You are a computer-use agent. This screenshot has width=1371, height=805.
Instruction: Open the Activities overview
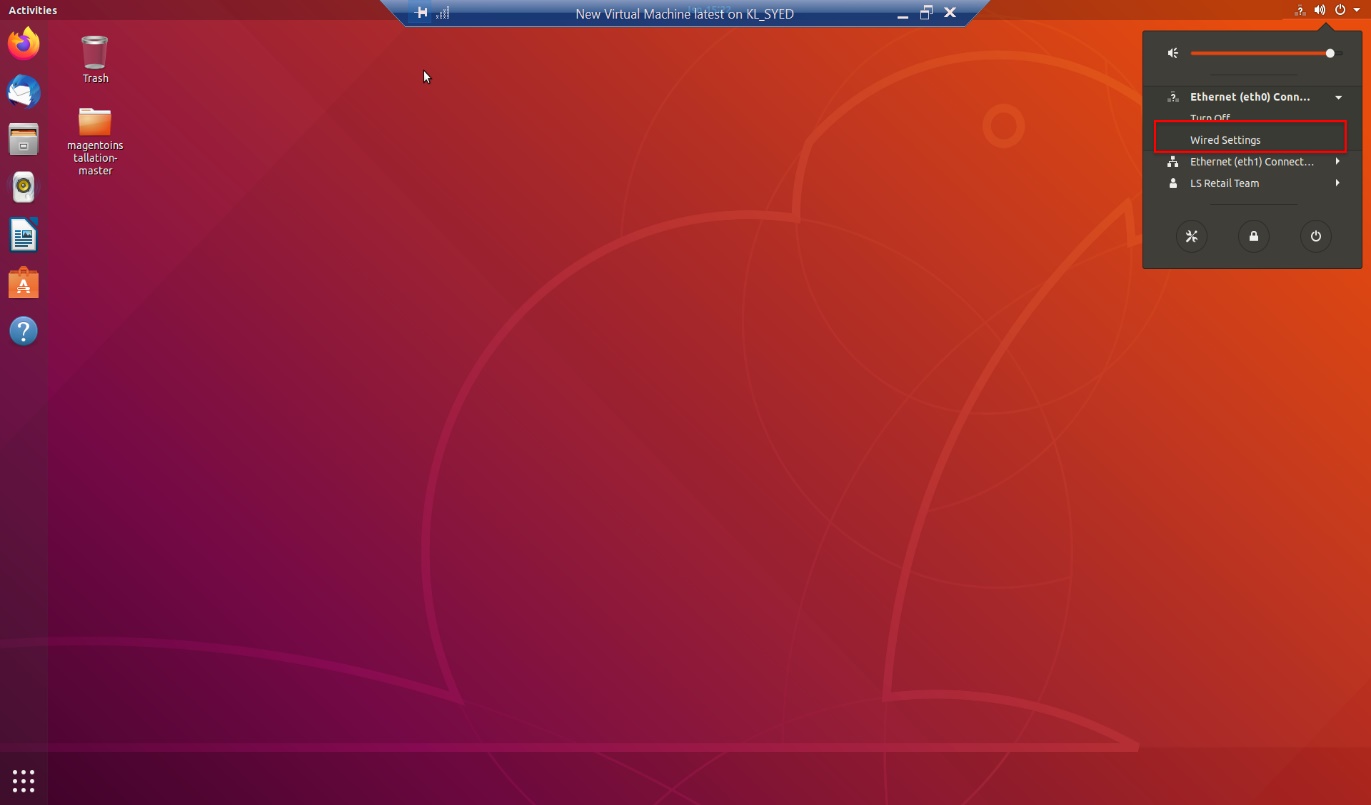[x=33, y=10]
